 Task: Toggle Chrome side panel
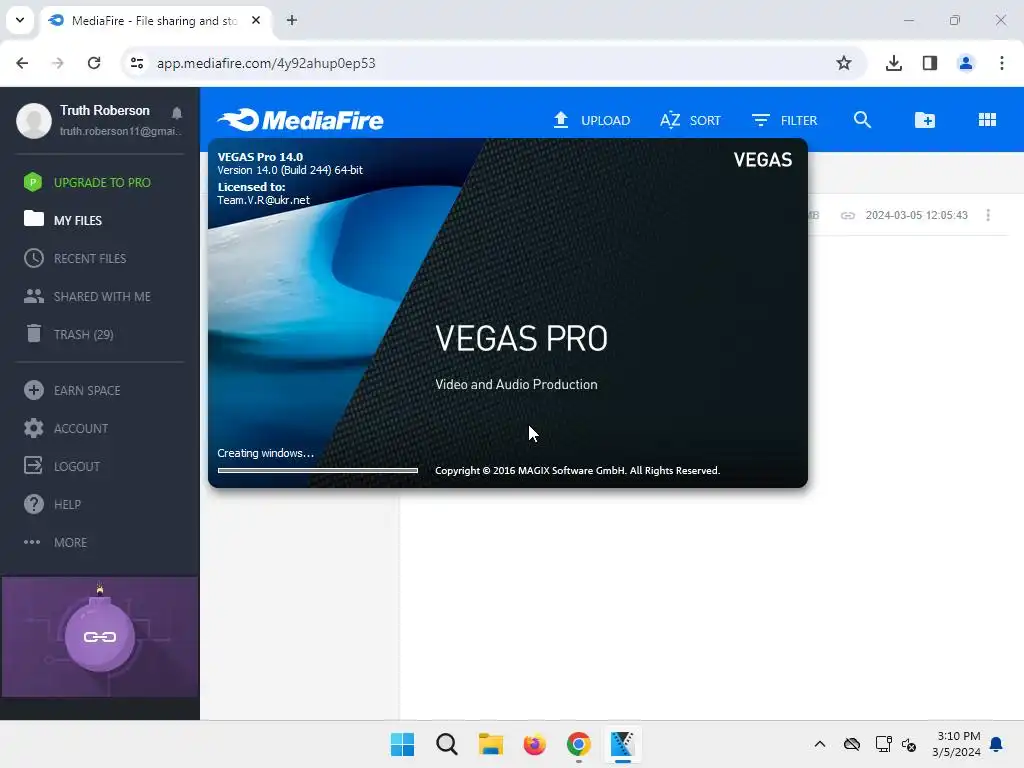(930, 63)
